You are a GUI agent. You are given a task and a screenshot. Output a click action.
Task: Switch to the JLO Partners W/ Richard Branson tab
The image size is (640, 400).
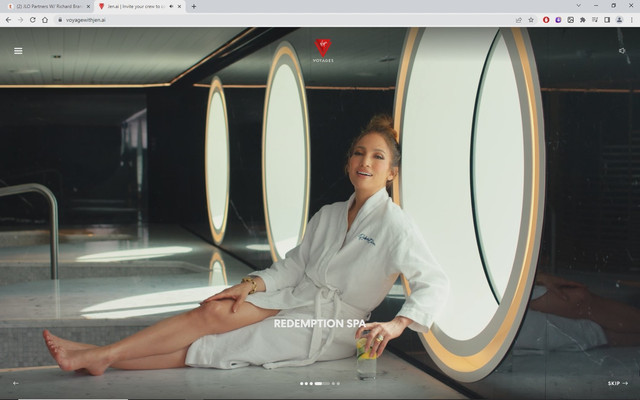(49, 7)
